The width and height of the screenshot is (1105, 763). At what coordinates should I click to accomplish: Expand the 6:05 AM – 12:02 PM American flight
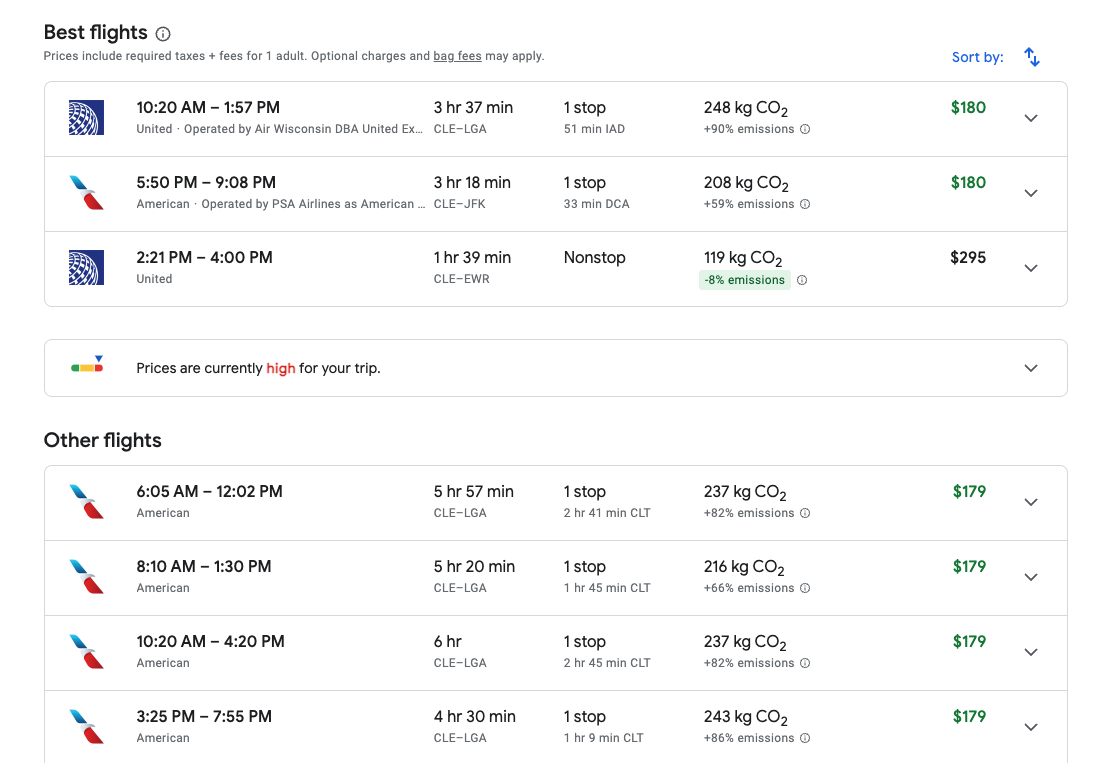coord(1031,502)
